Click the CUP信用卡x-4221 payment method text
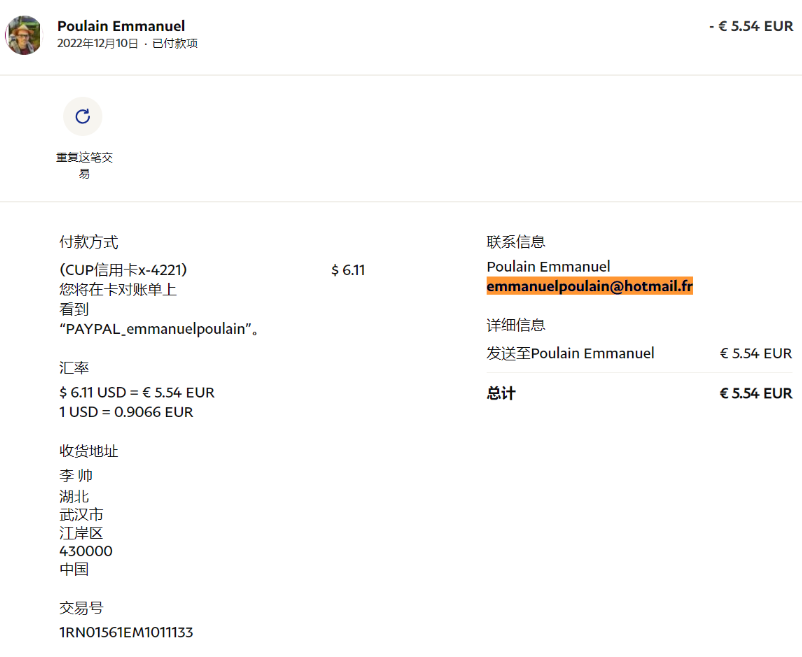 coord(123,270)
